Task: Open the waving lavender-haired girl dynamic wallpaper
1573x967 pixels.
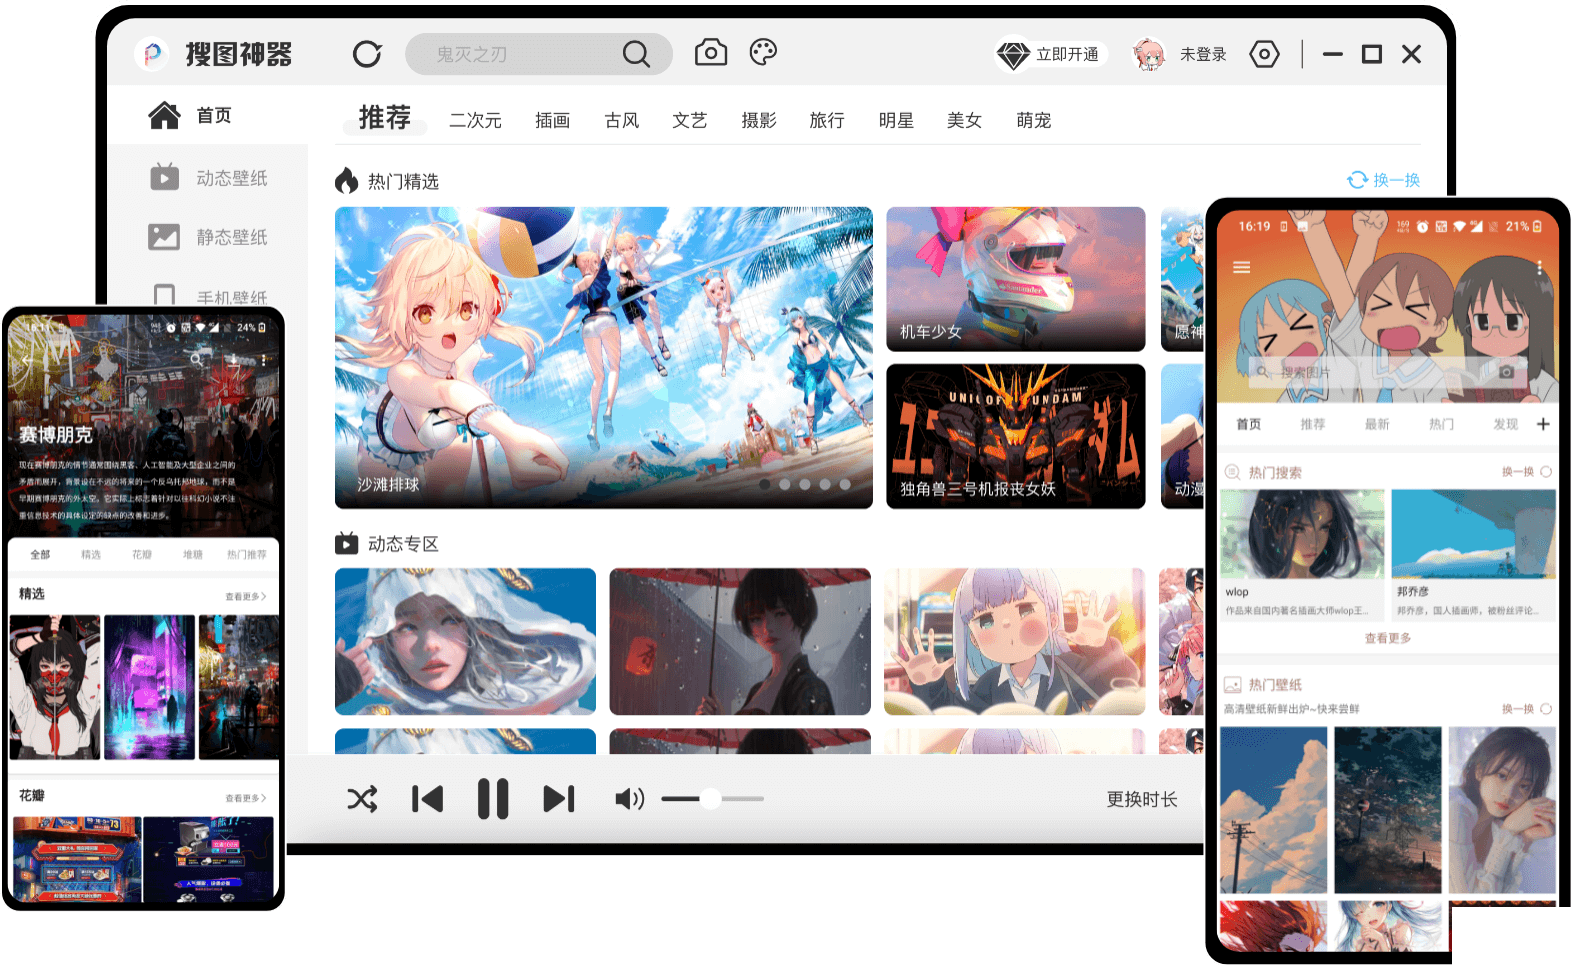Action: [x=1014, y=641]
